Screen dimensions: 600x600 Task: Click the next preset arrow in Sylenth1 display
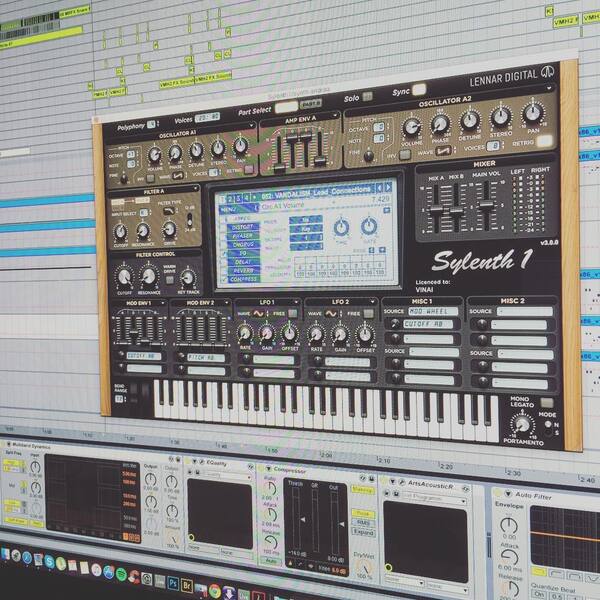[x=388, y=187]
